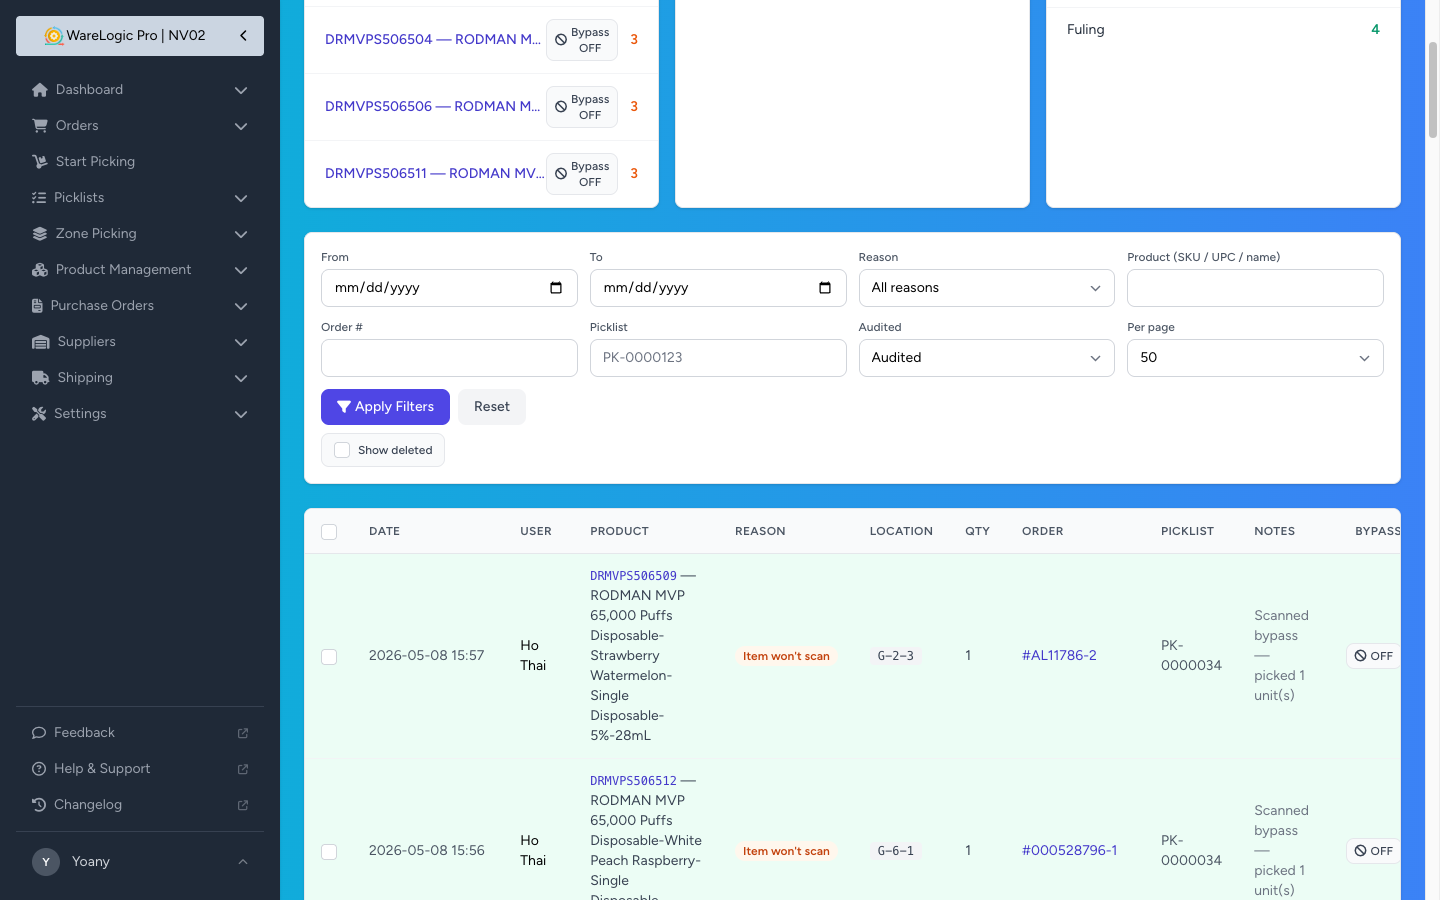1440x900 pixels.
Task: Expand the Product Management menu chevron
Action: click(x=241, y=270)
